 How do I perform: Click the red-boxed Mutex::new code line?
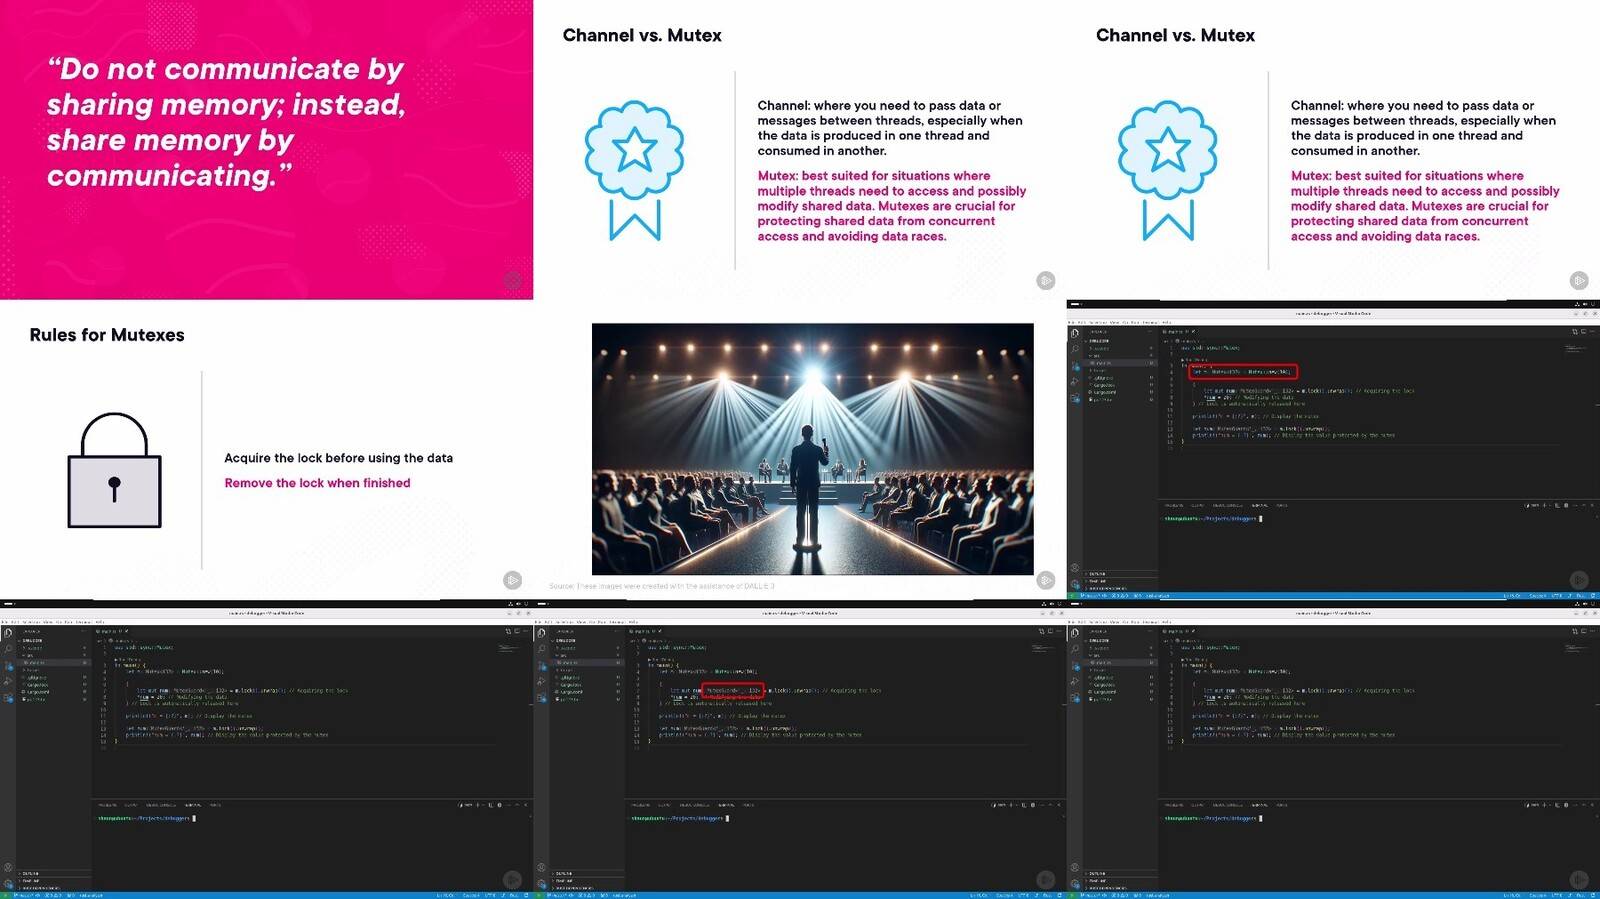pyautogui.click(x=1243, y=372)
